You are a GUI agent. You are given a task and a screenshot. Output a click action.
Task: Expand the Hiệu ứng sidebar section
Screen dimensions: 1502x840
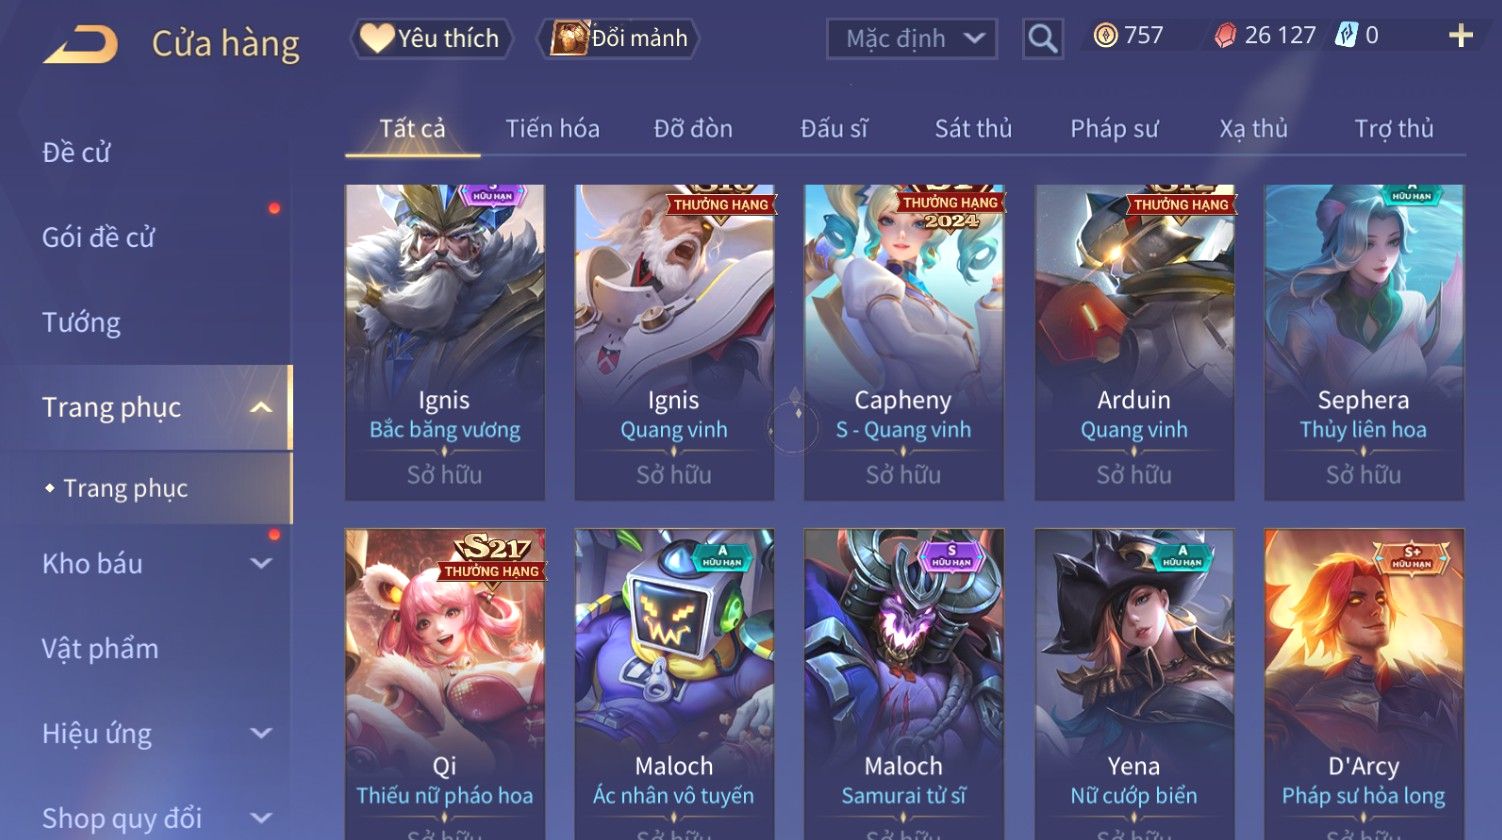261,733
